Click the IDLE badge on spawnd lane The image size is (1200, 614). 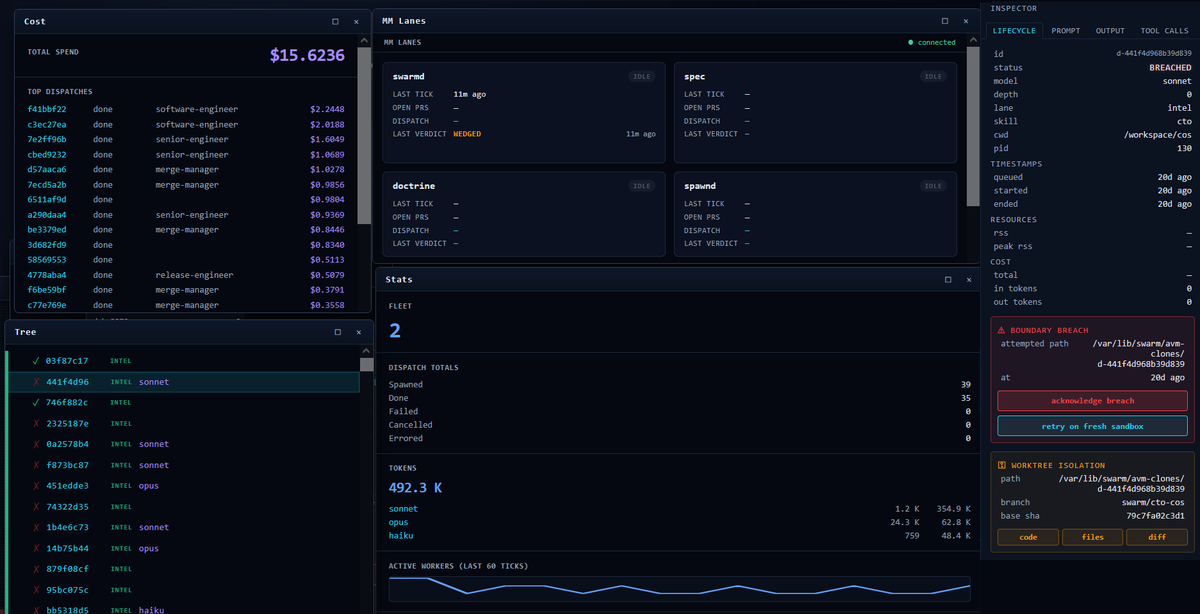pyautogui.click(x=933, y=185)
